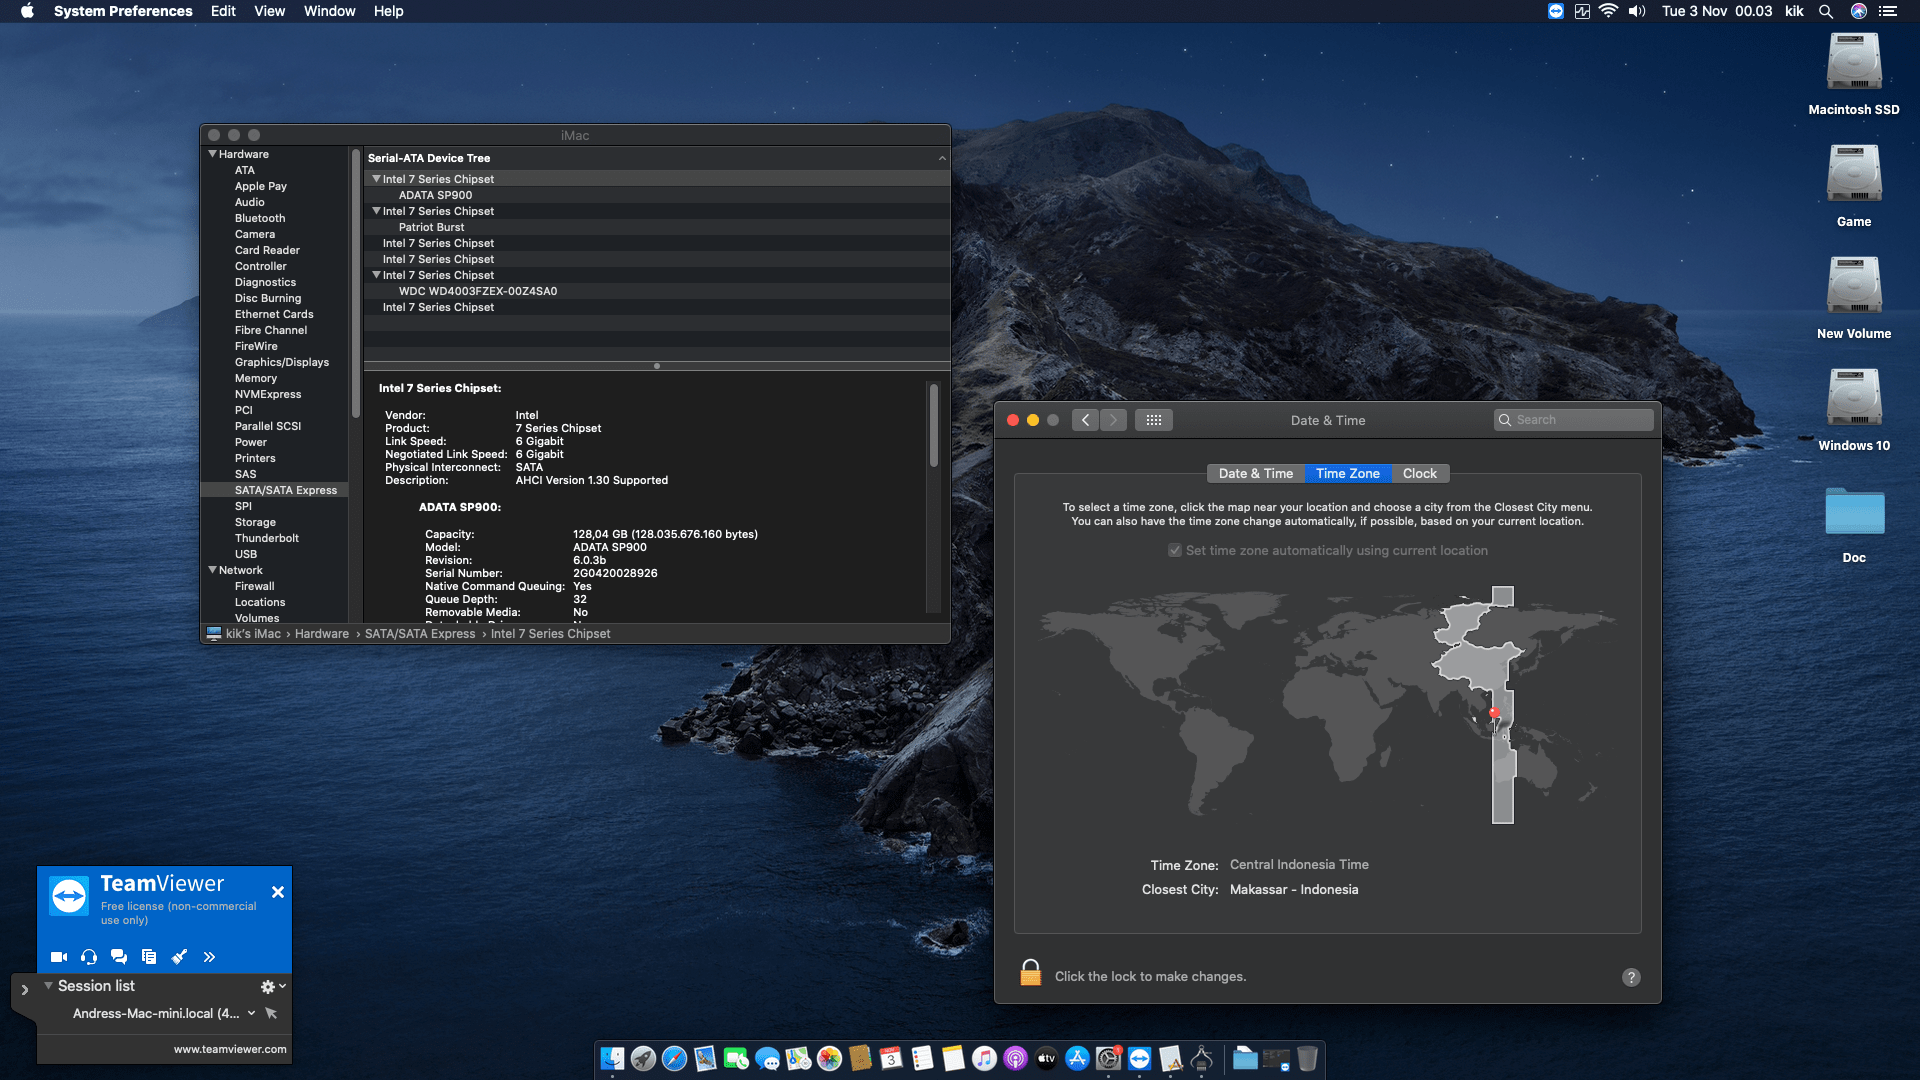Open Safari from Dock
Image resolution: width=1920 pixels, height=1080 pixels.
[x=674, y=1058]
